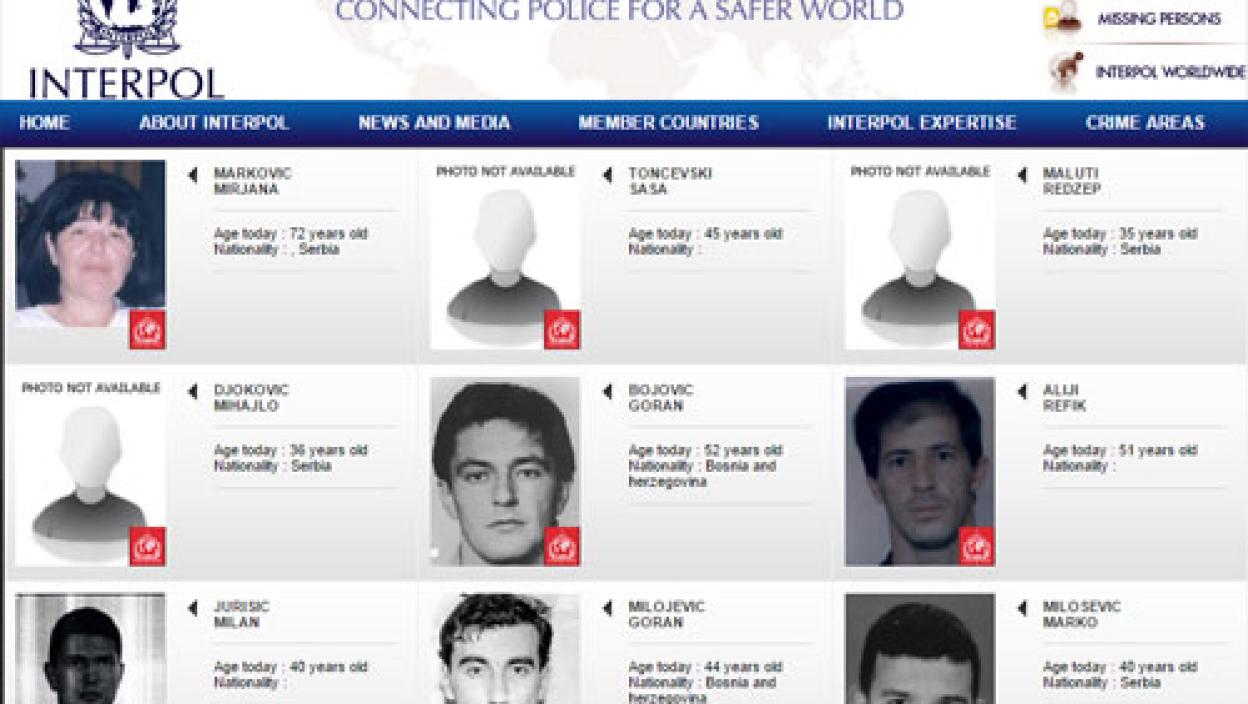Click the Milojevic Goran photo
The height and width of the screenshot is (704, 1248).
coord(505,649)
